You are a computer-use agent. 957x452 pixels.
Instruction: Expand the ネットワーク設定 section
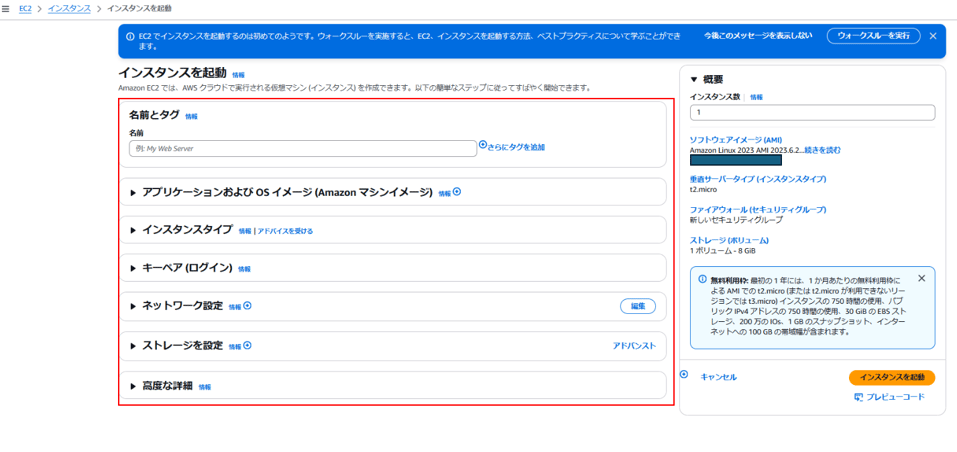coord(133,307)
